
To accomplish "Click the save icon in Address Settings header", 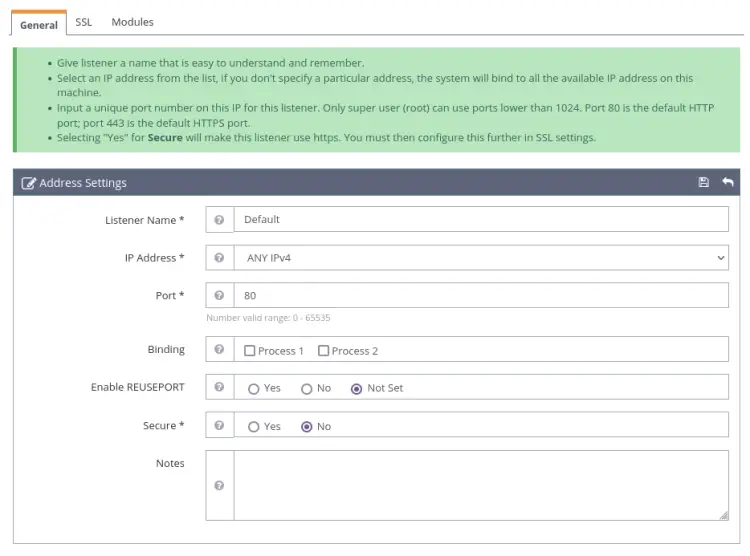I will 704,182.
